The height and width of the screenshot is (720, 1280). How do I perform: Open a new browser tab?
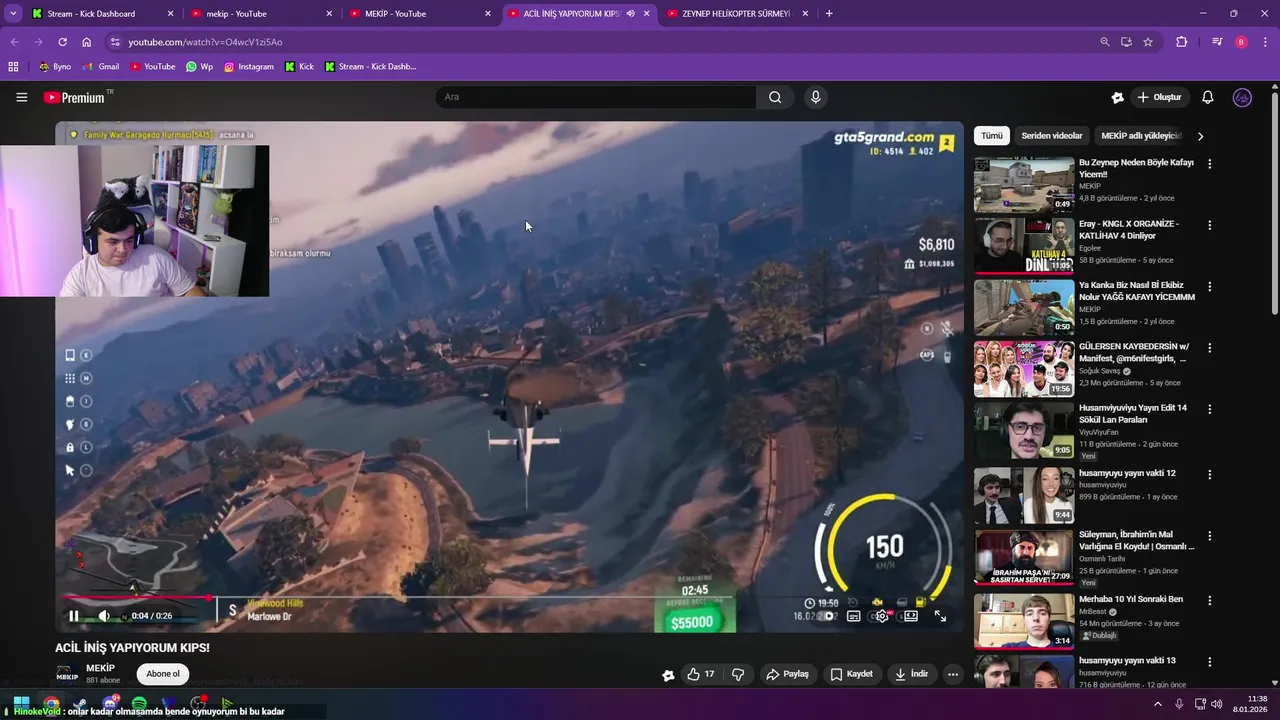pyautogui.click(x=829, y=14)
